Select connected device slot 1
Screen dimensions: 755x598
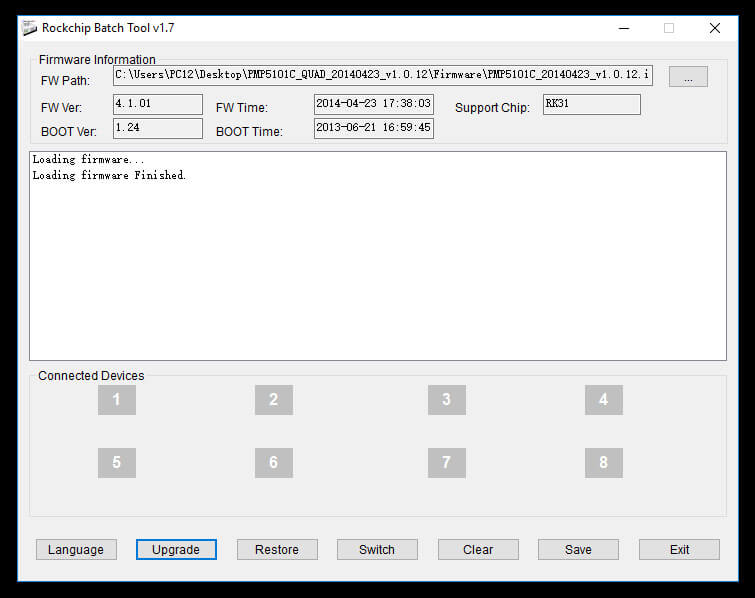(x=117, y=400)
